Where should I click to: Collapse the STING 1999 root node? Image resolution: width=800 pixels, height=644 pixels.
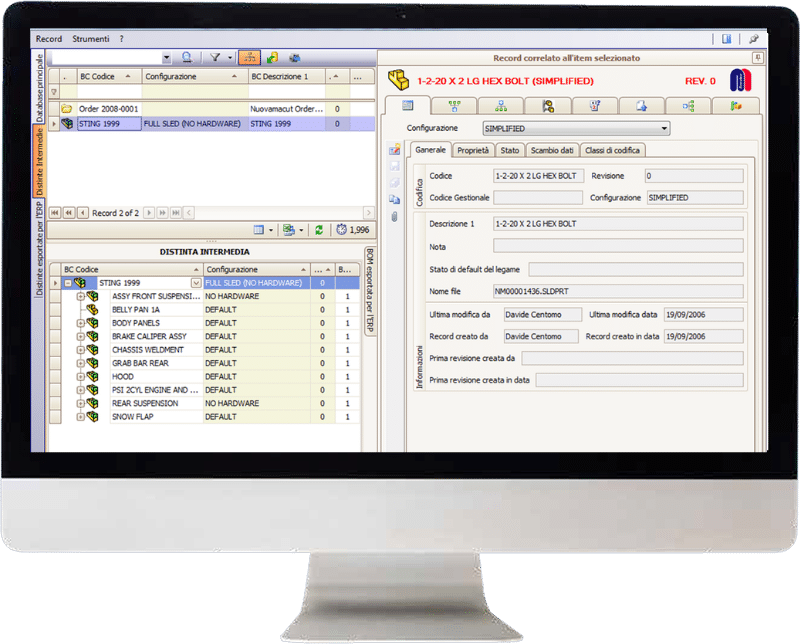pos(68,283)
